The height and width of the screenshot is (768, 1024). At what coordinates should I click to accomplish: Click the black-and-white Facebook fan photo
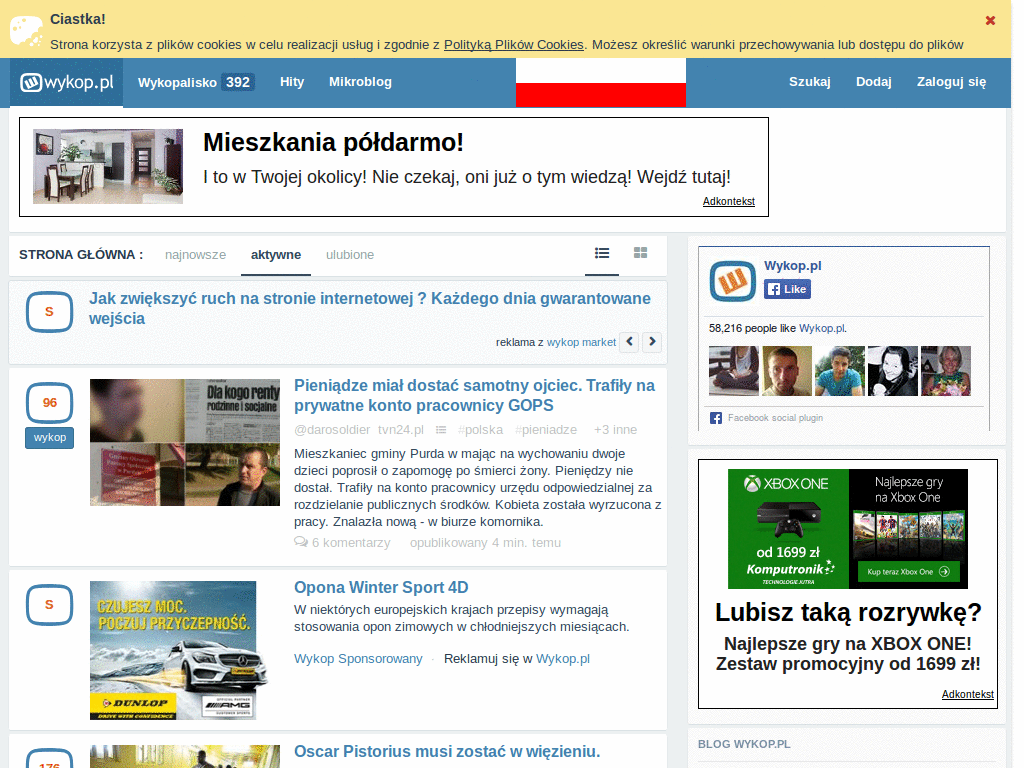point(893,371)
